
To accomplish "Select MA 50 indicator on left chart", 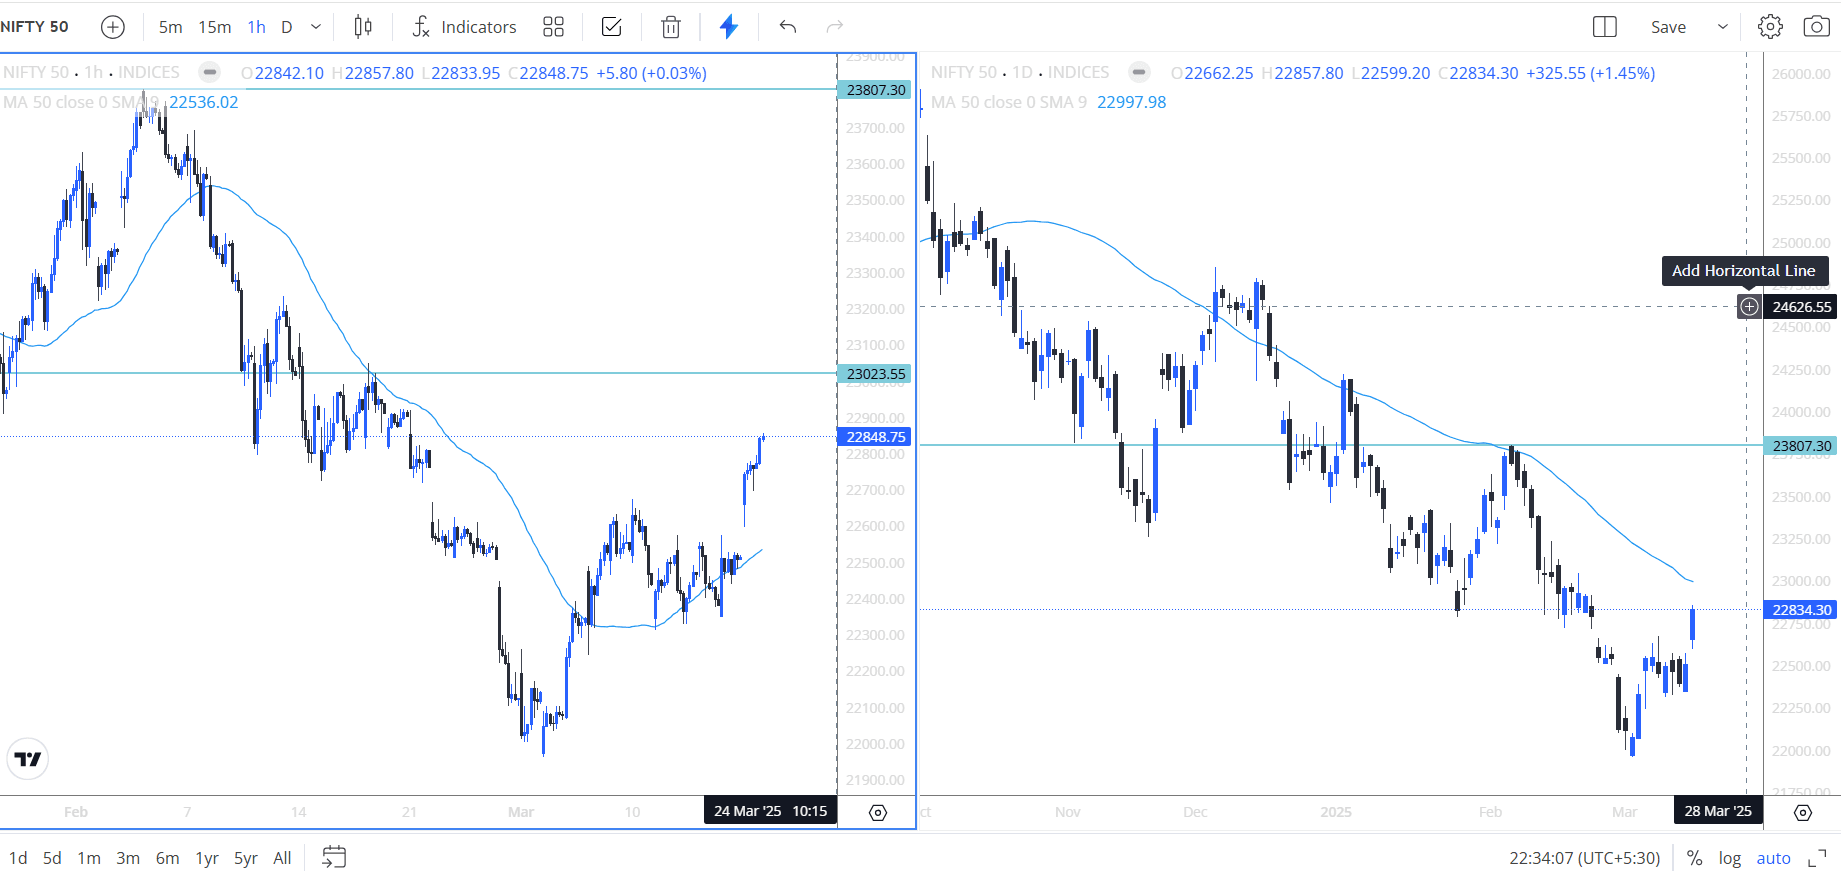I will 80,102.
